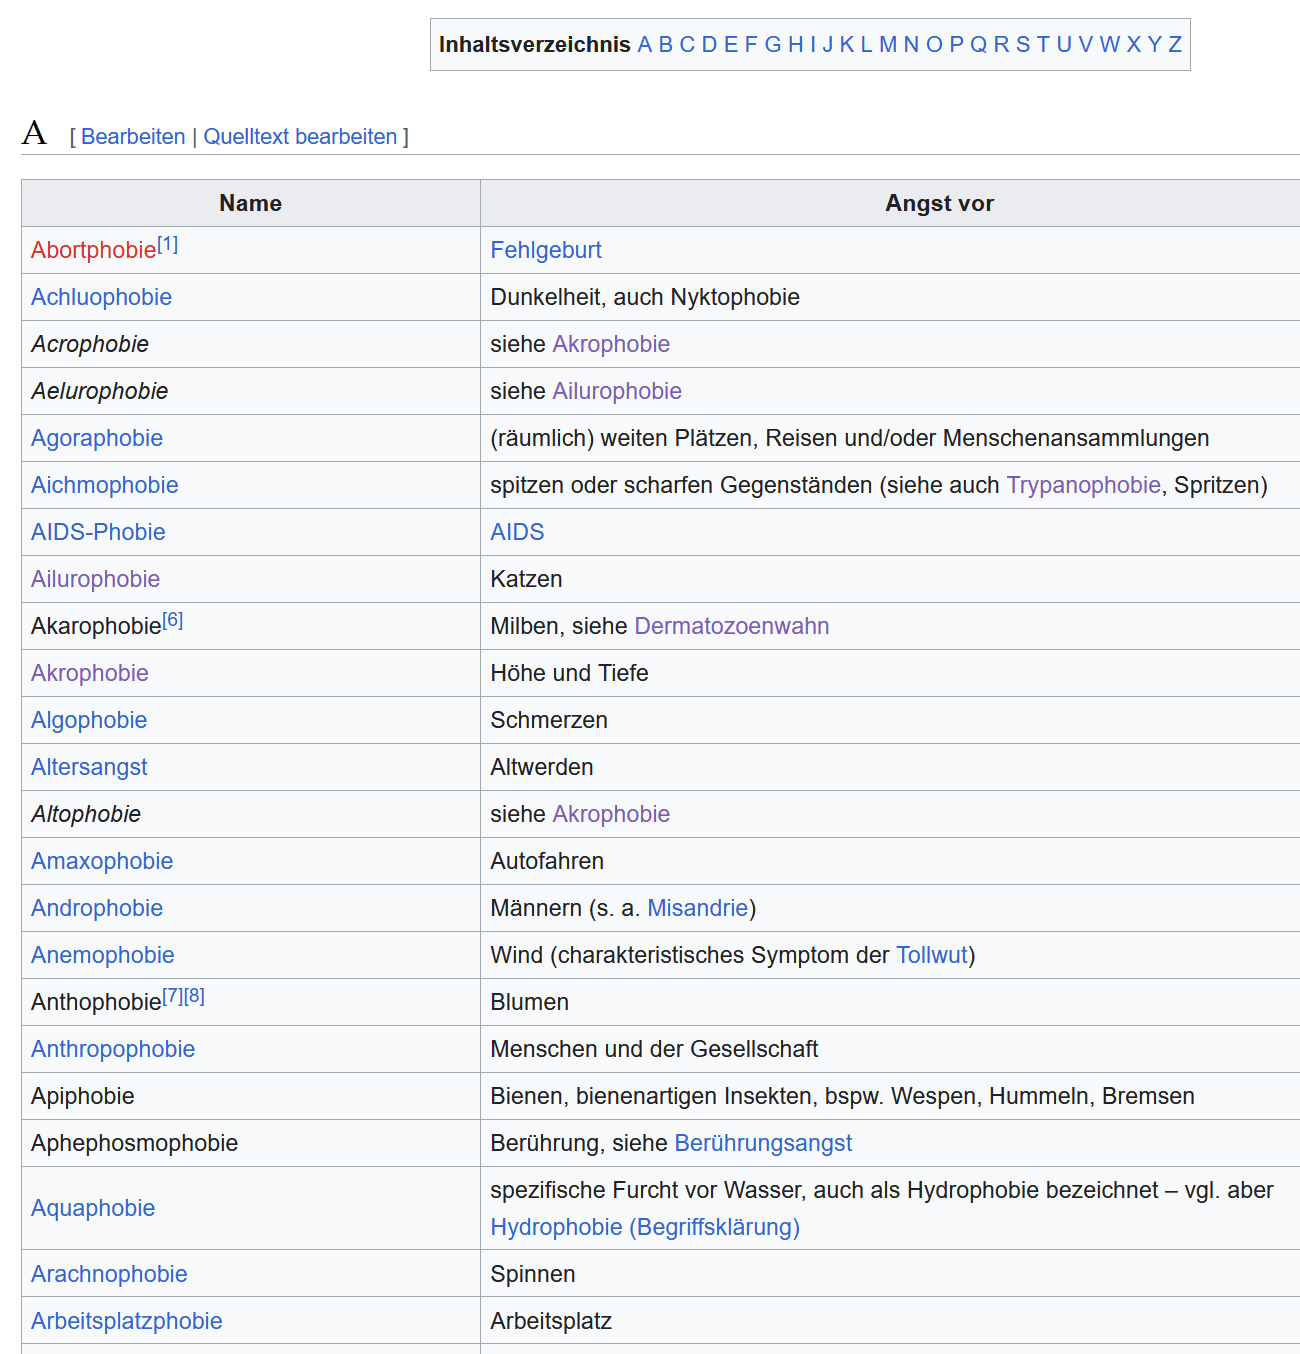Open the Abortphobie red link
This screenshot has height=1354, width=1300.
(93, 251)
